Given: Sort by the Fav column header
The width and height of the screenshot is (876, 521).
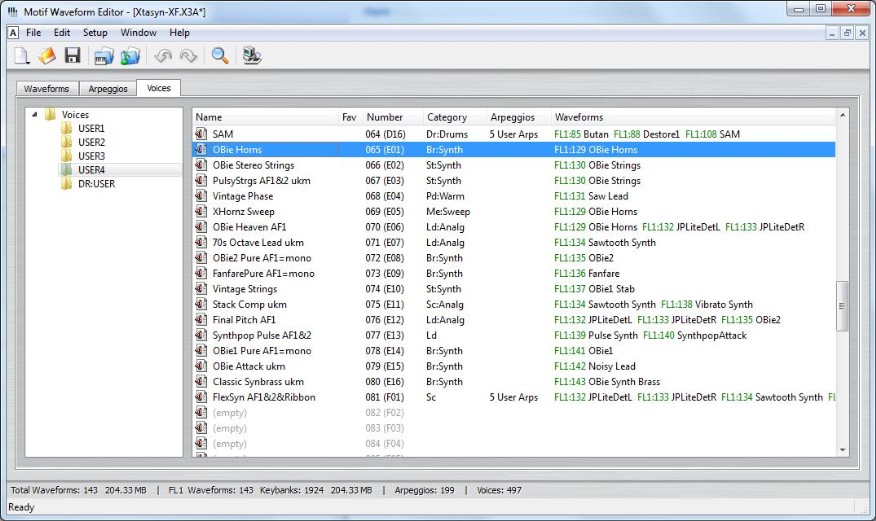Looking at the screenshot, I should (x=349, y=117).
